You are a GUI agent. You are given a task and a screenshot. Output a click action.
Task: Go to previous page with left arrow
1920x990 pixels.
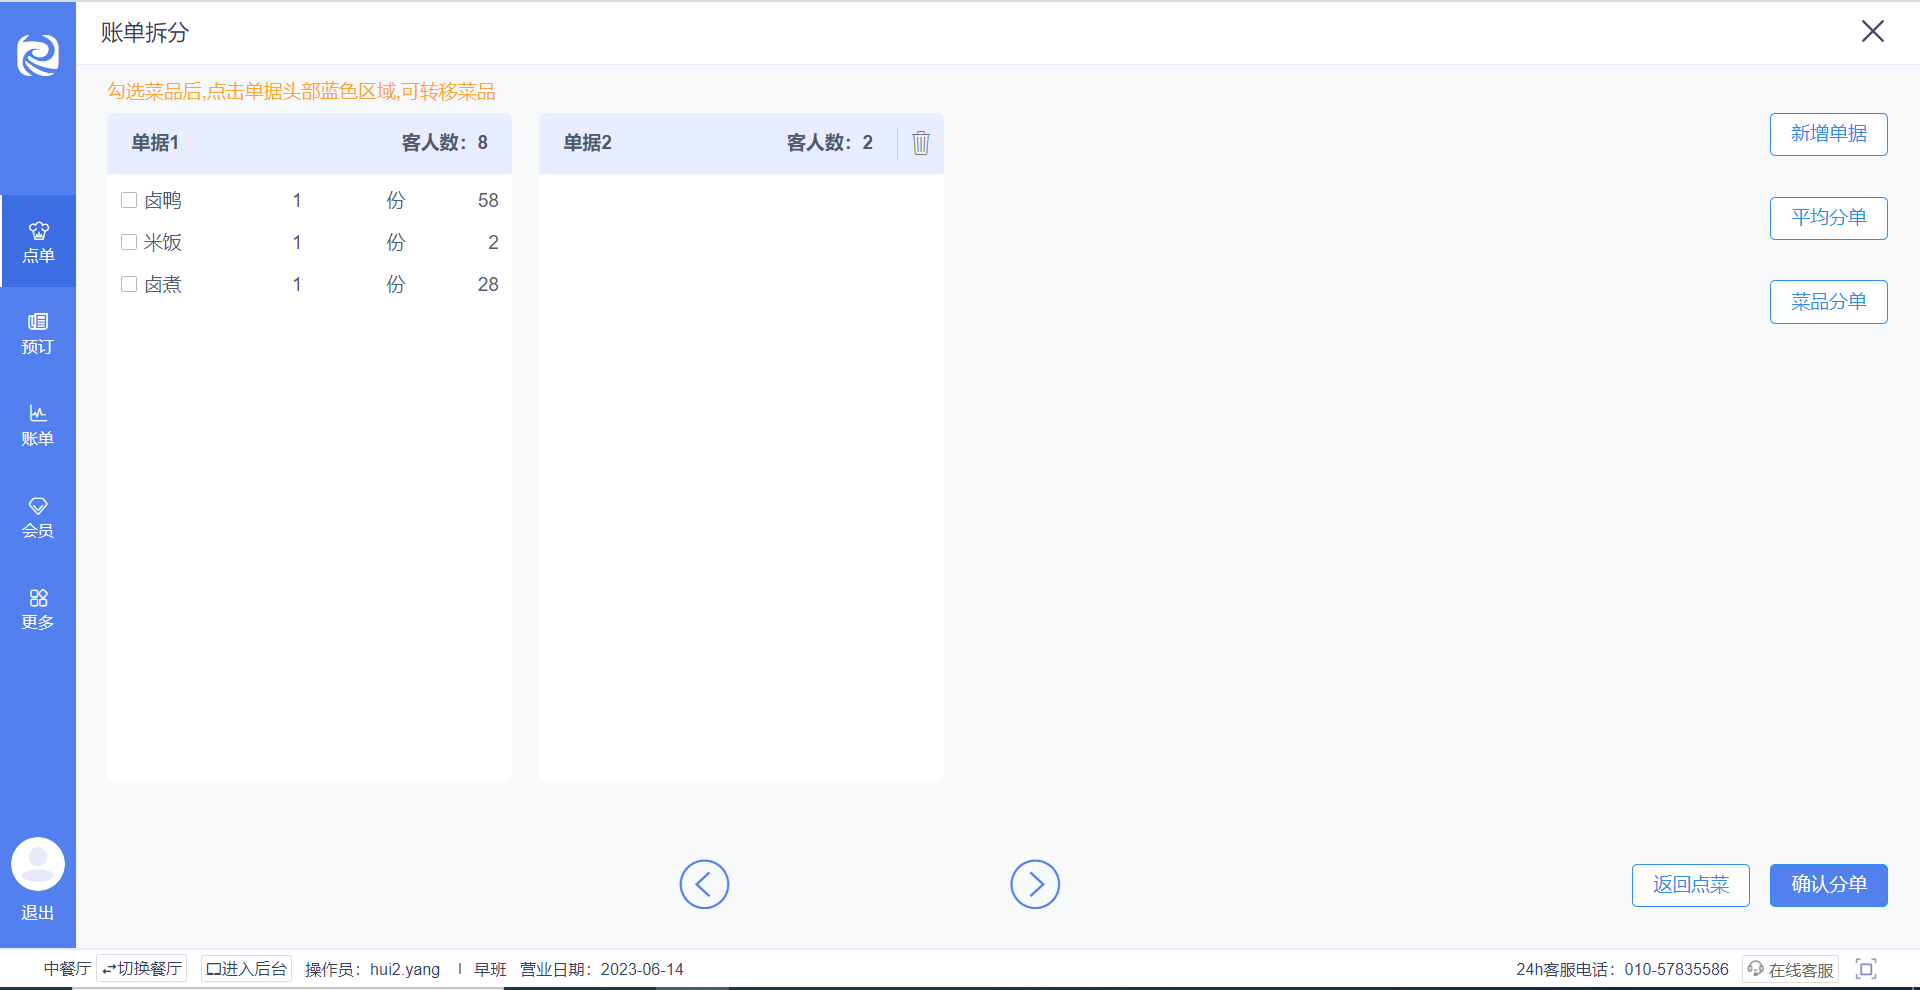point(704,884)
